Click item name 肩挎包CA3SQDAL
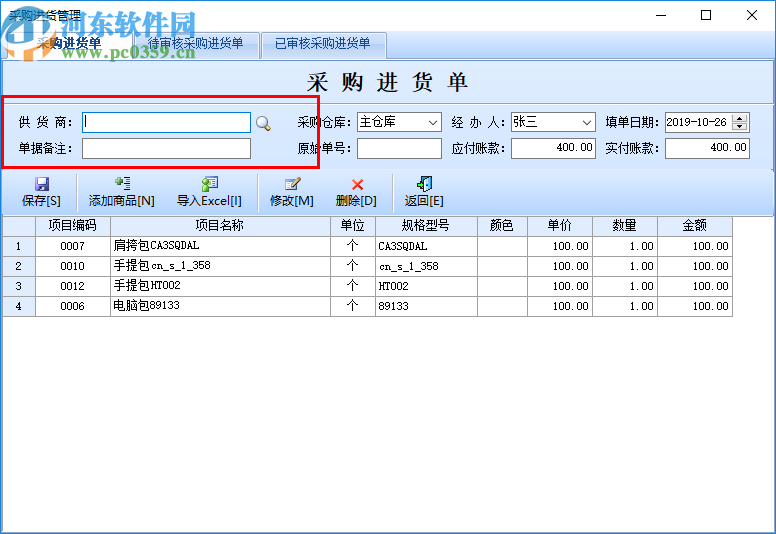Screen dimensions: 776x534 [220, 246]
